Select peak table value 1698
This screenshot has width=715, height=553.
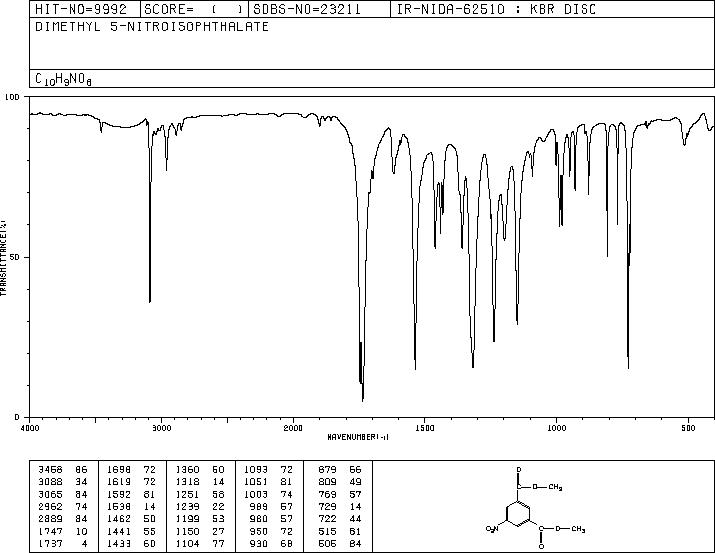(119, 469)
